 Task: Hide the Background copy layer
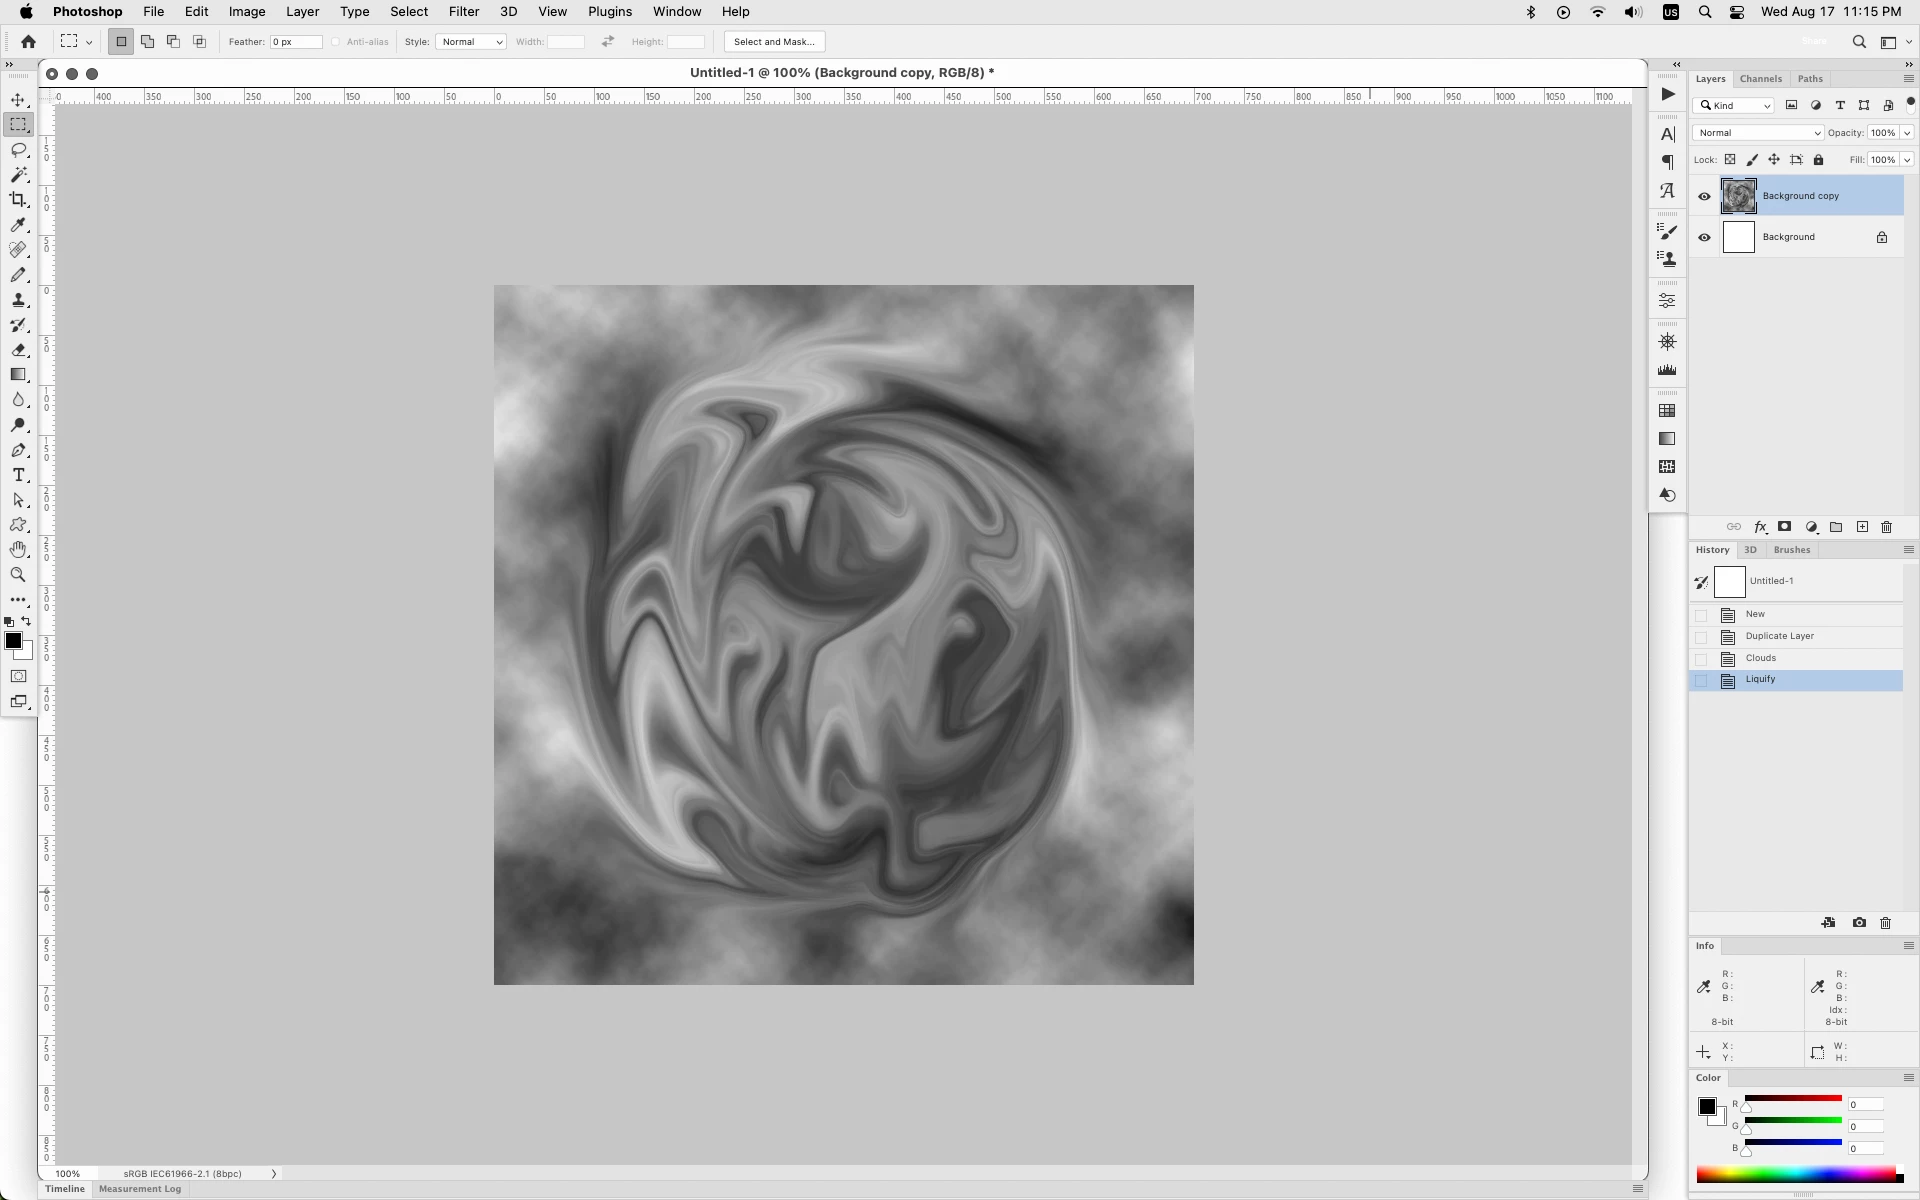pyautogui.click(x=1704, y=196)
